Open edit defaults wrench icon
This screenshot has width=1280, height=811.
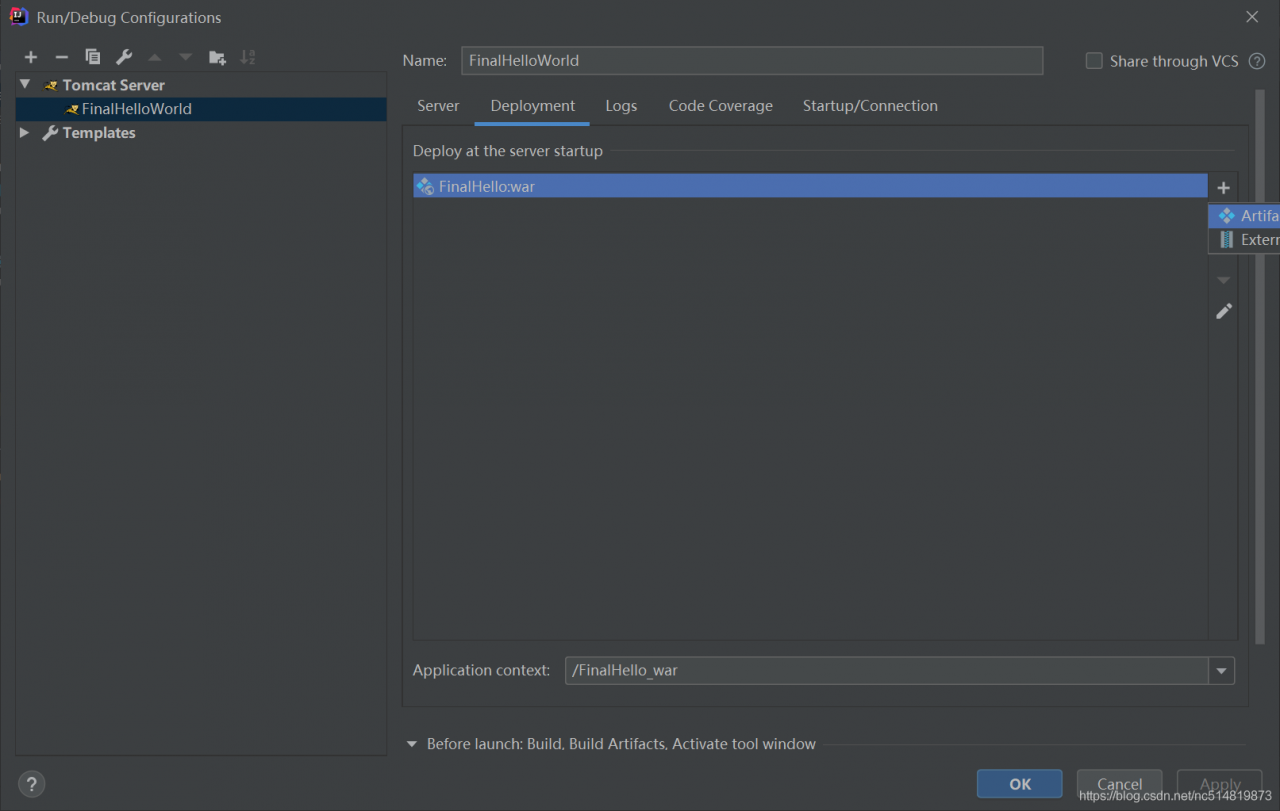[124, 57]
